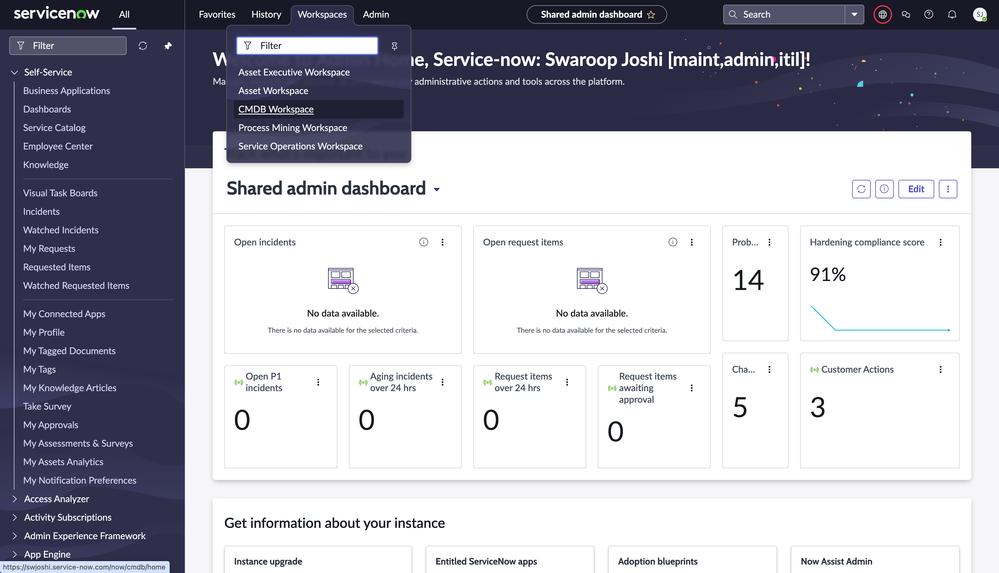
Task: Expand Admin Experience Framework section
Action: point(14,536)
